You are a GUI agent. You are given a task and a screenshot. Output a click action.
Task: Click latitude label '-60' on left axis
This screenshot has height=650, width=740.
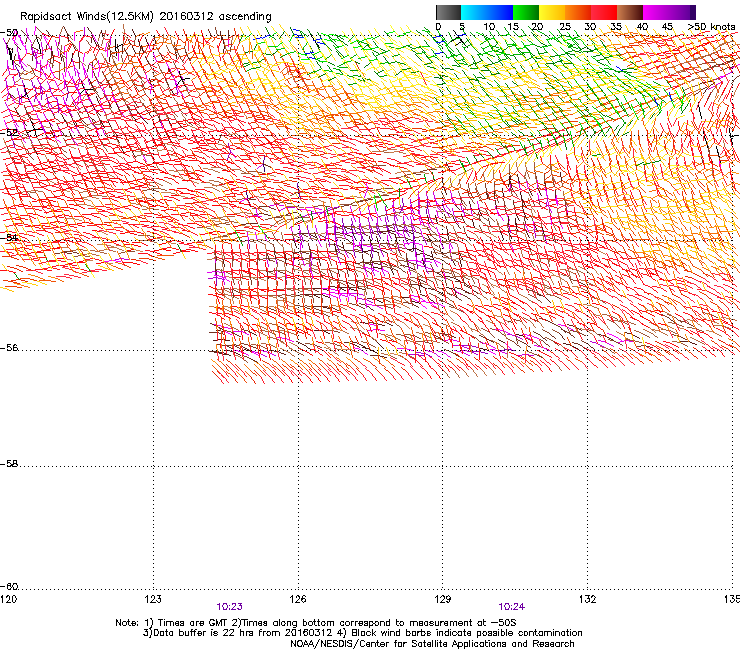pos(9,587)
